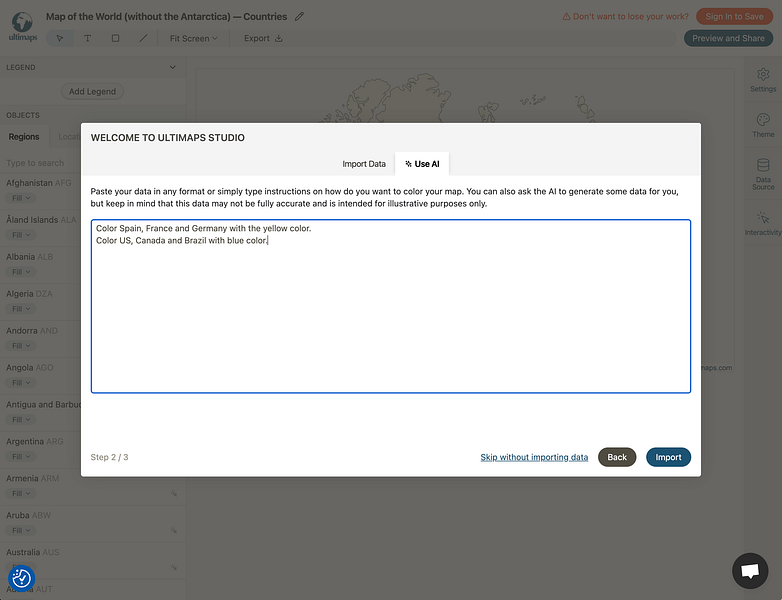Open the Theme palette panel
782x600 pixels.
pos(763,125)
